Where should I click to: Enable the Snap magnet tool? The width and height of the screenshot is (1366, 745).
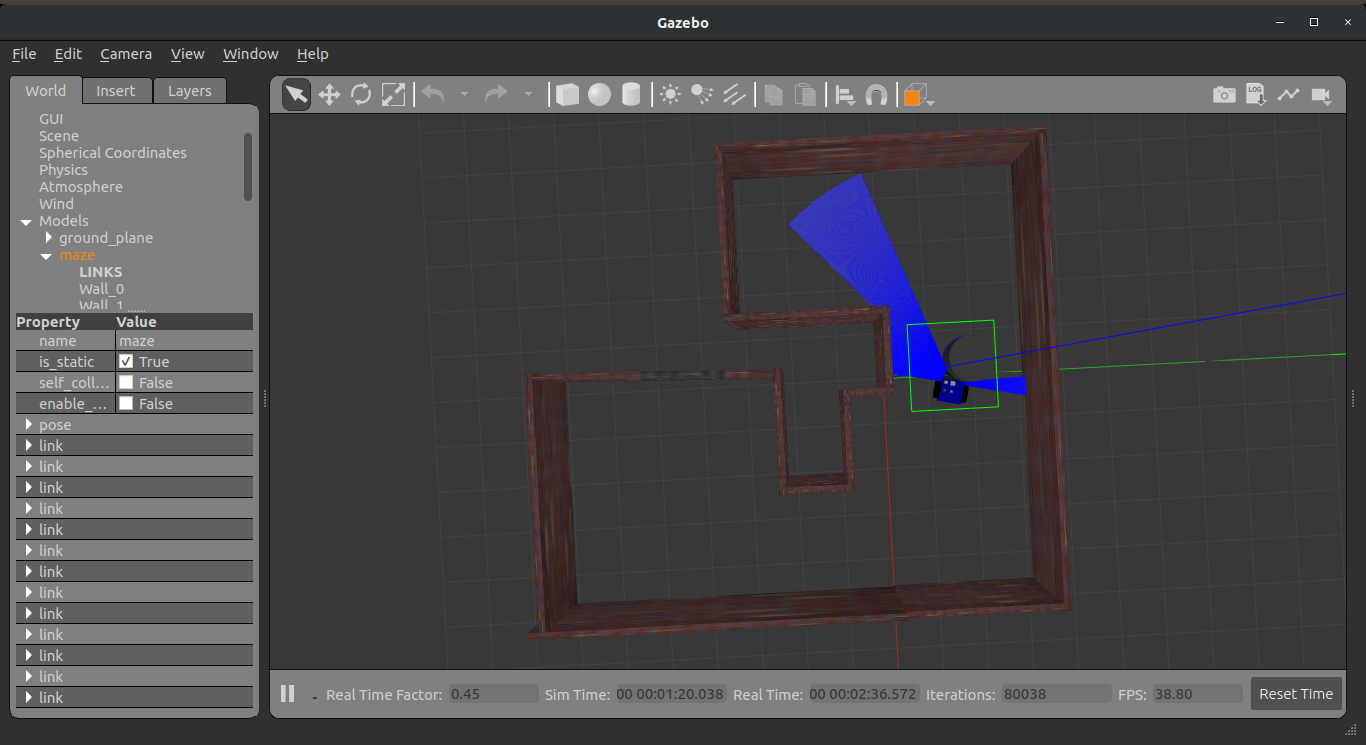tap(876, 95)
